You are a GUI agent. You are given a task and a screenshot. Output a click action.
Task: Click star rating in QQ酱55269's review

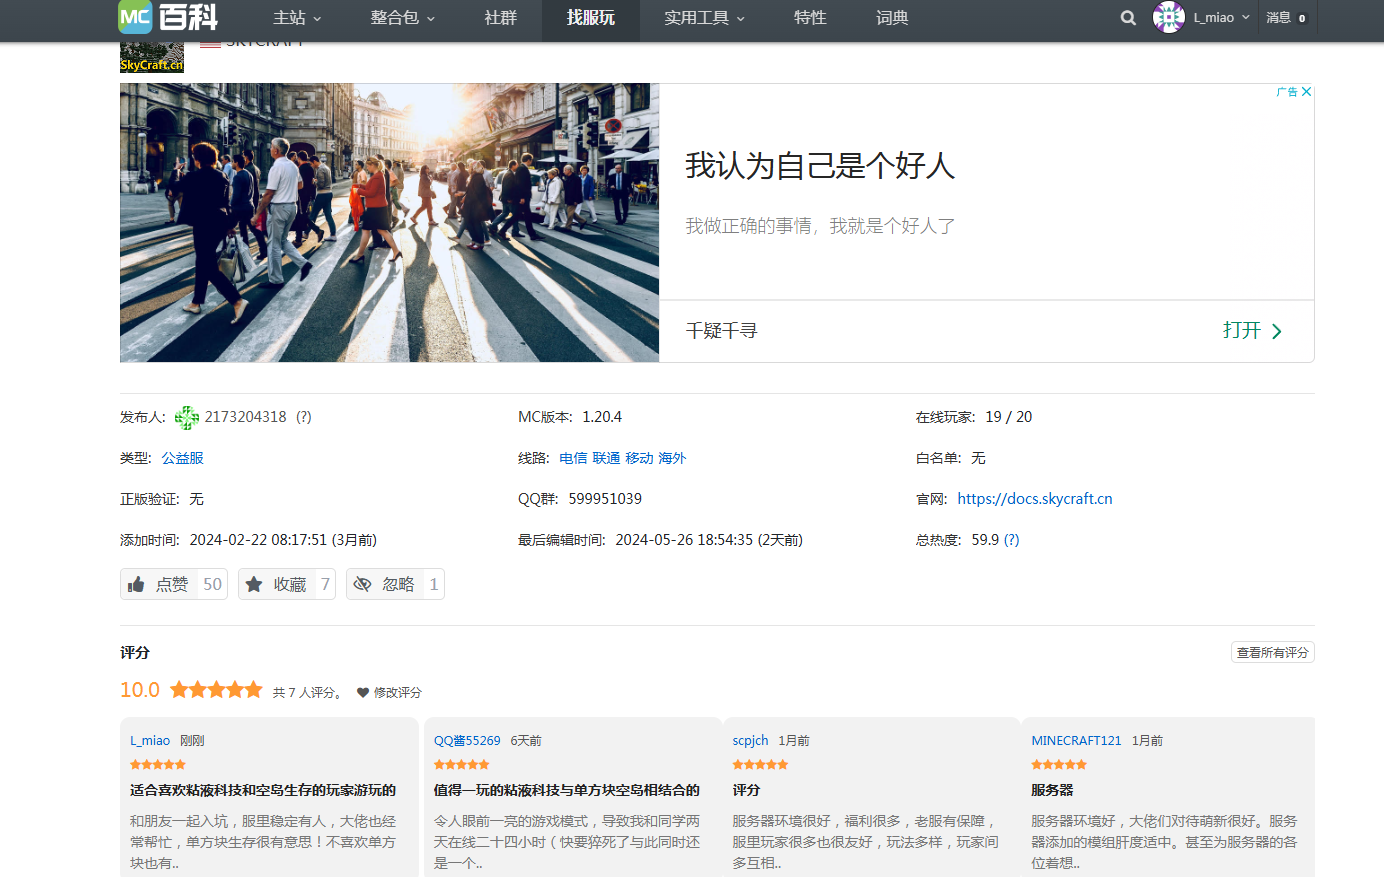pos(462,764)
